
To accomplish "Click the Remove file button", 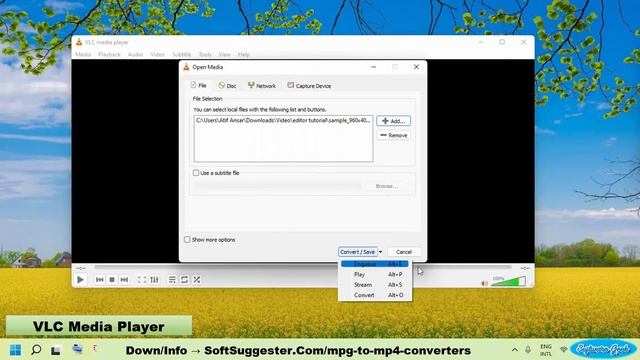I will (393, 135).
